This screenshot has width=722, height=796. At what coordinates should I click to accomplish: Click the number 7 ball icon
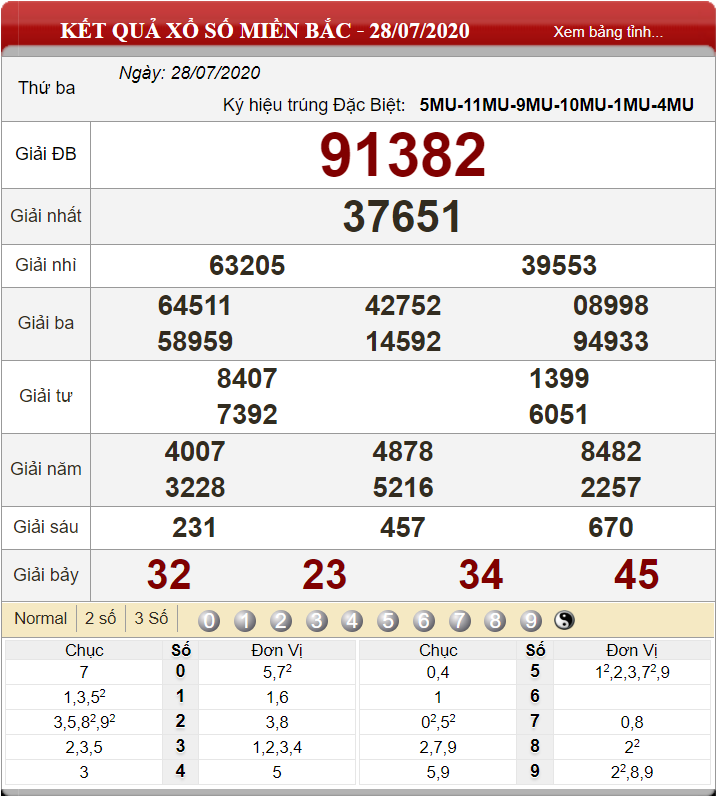pyautogui.click(x=460, y=620)
